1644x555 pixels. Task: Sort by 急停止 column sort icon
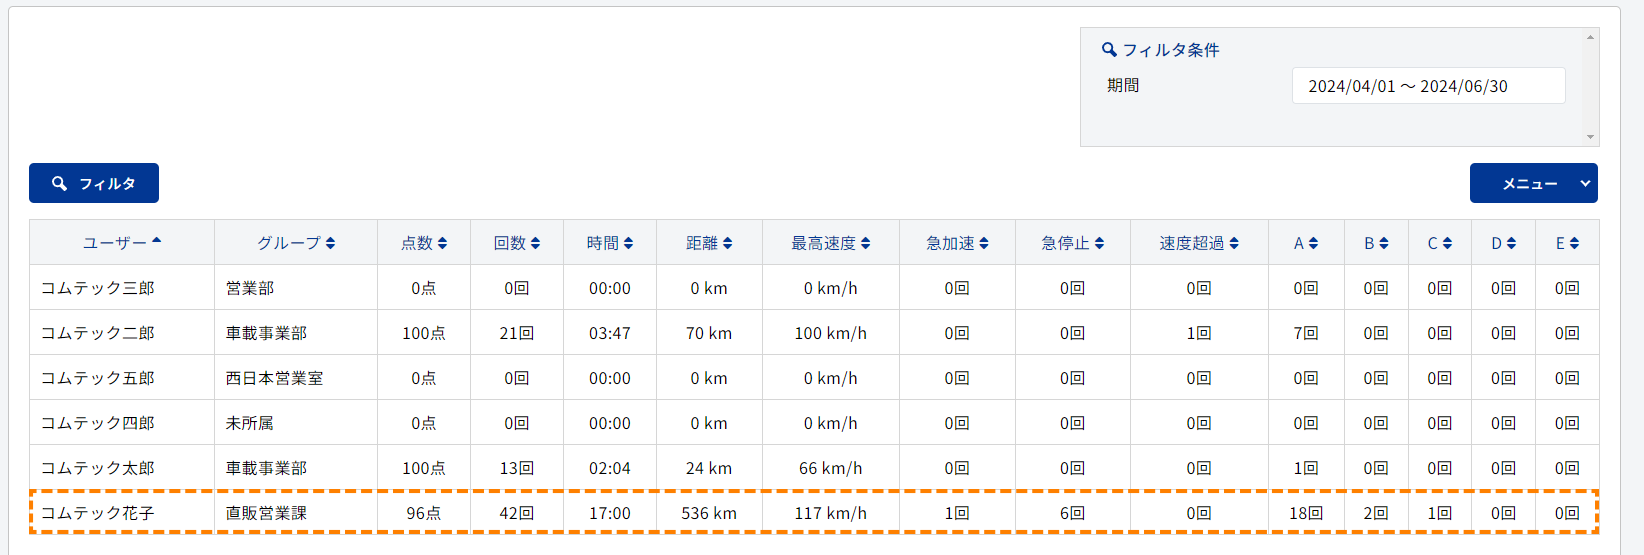point(1099,243)
